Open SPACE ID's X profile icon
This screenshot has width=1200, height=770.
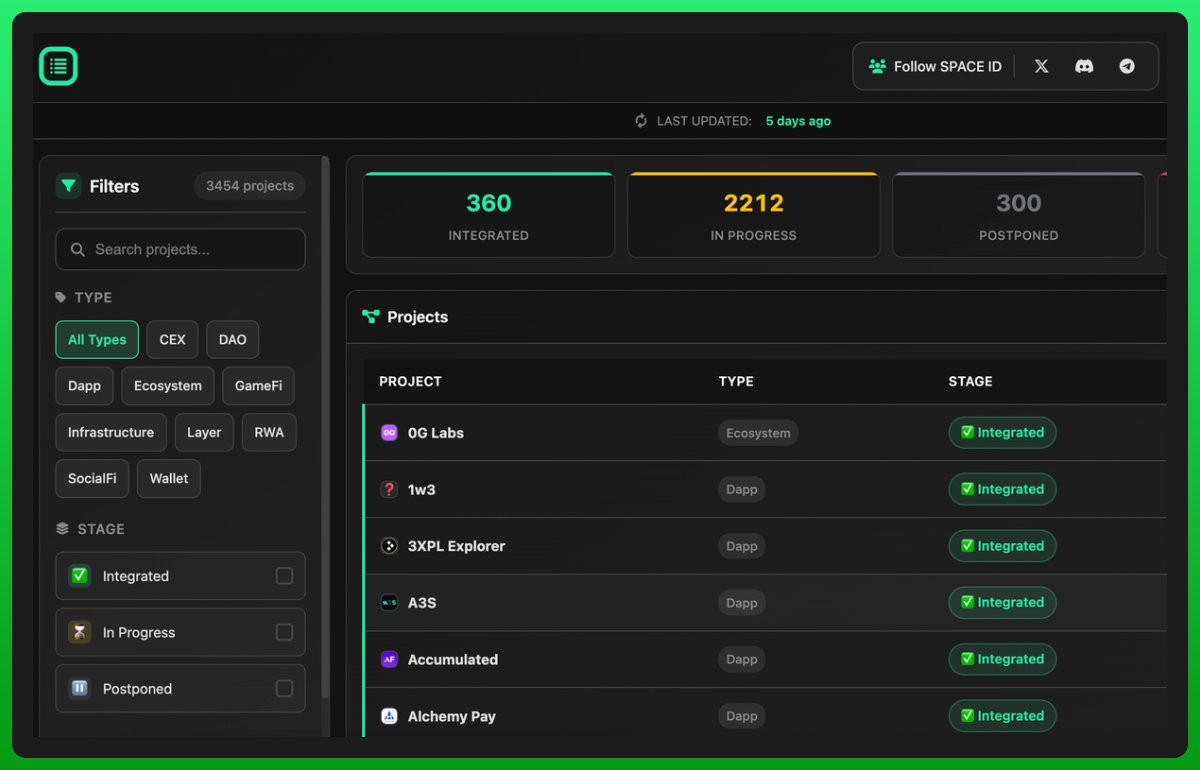pyautogui.click(x=1041, y=66)
